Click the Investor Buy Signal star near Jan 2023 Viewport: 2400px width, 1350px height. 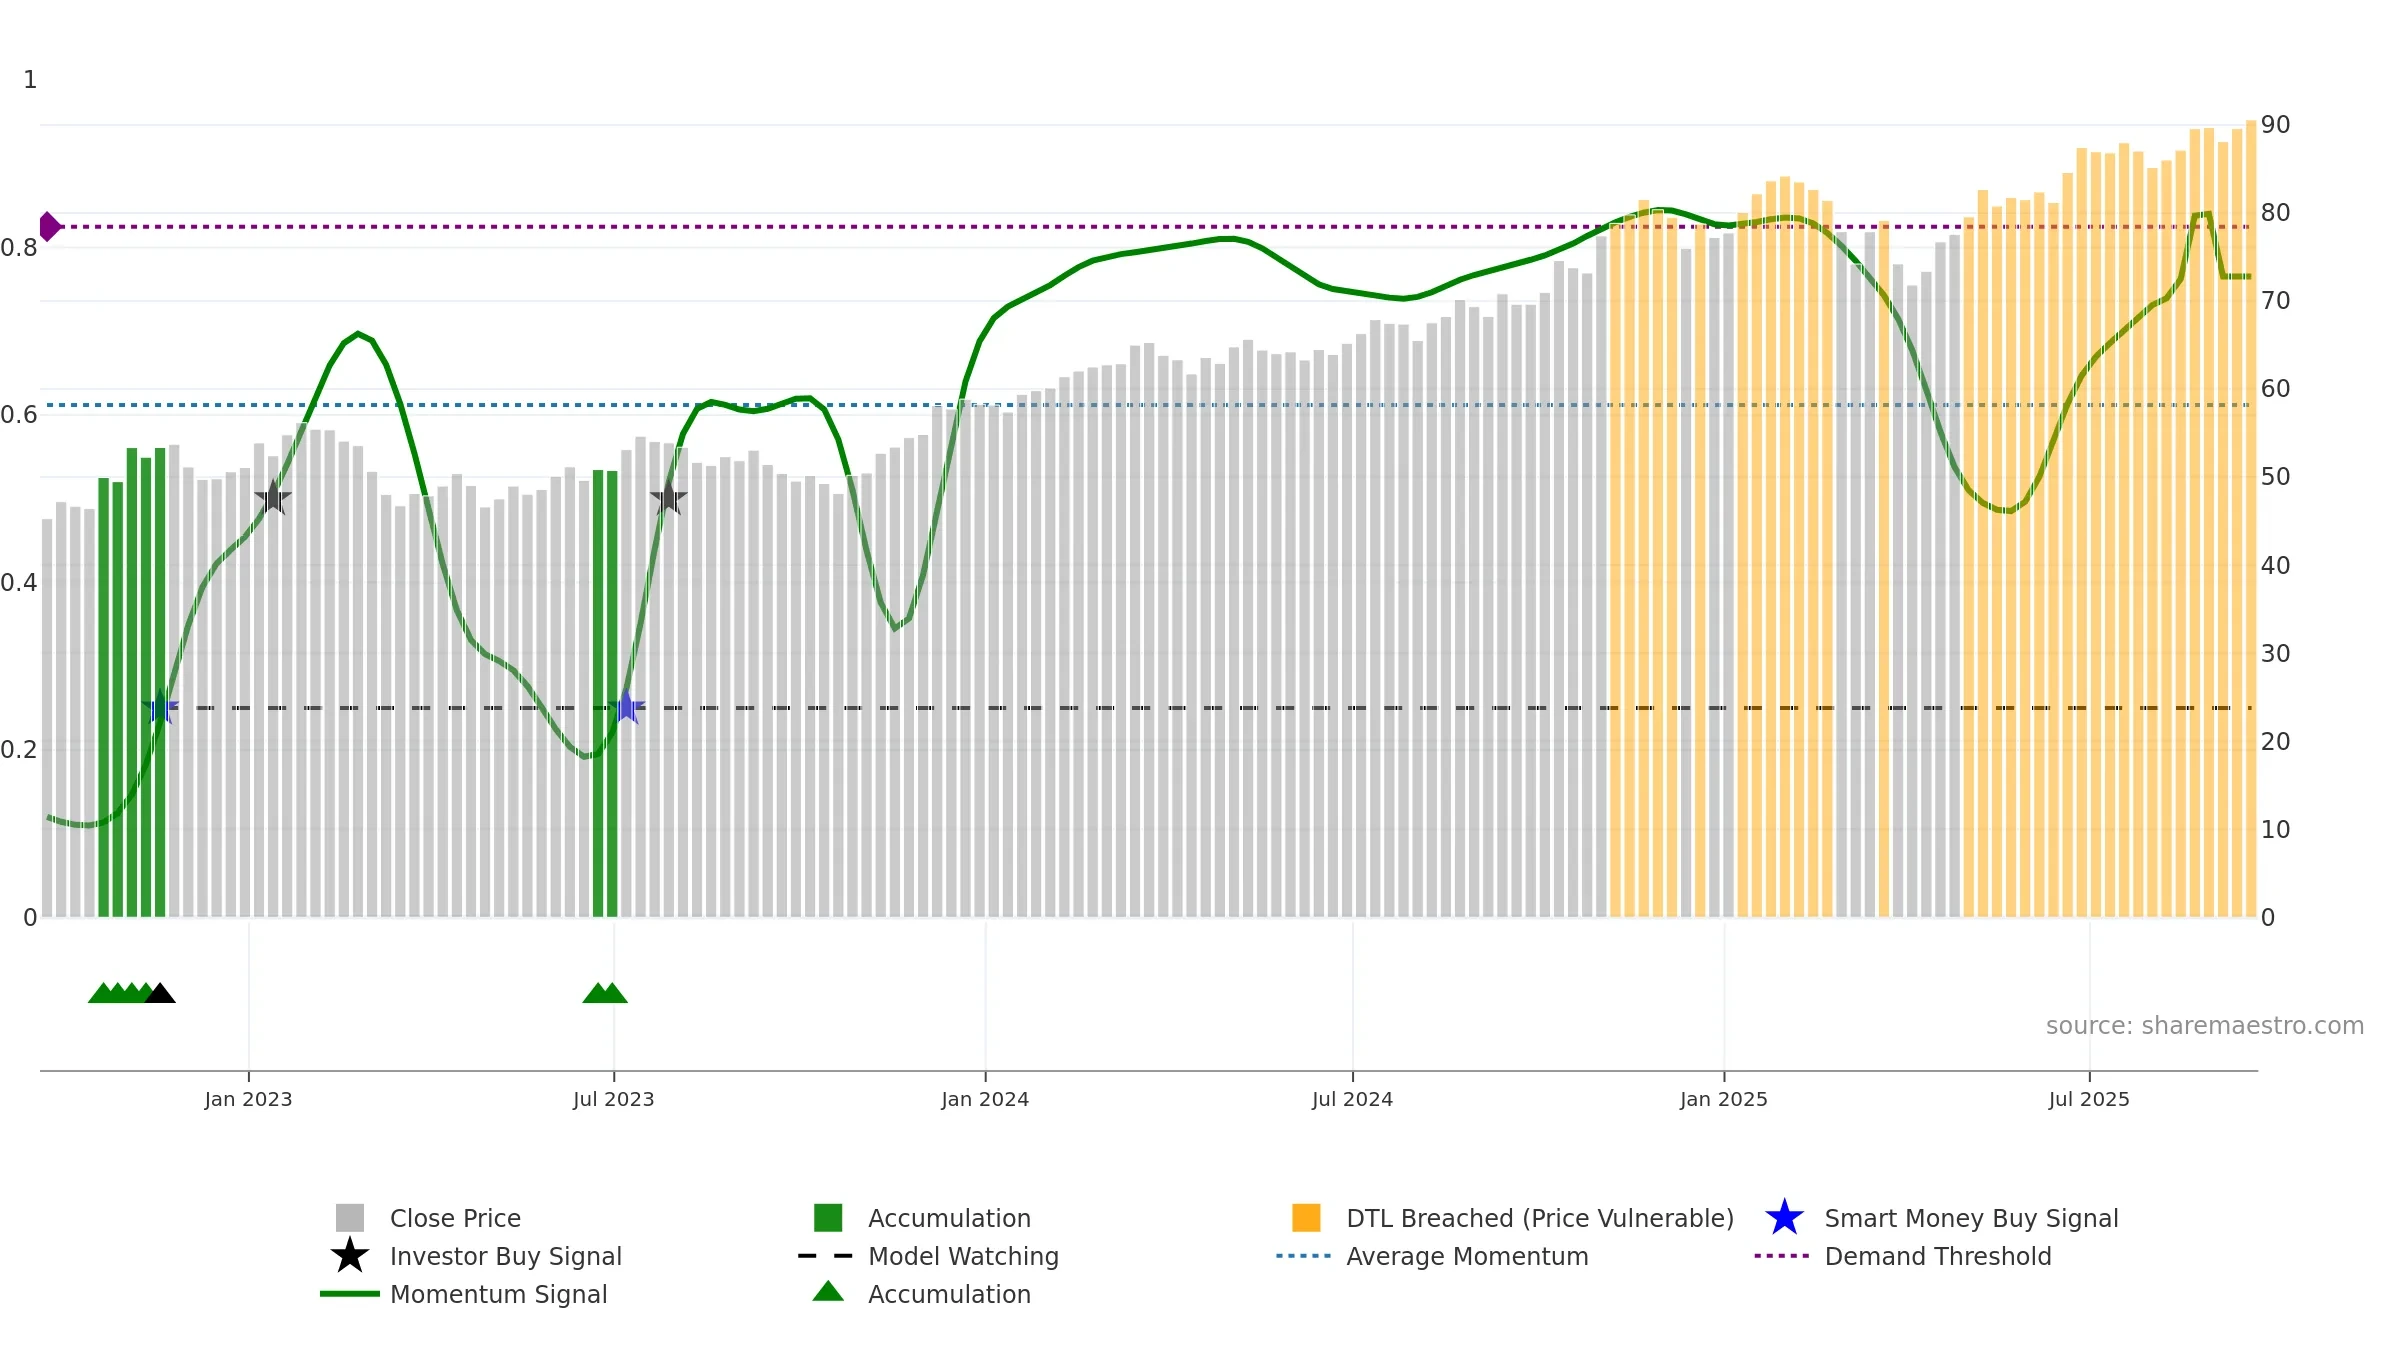coord(273,497)
